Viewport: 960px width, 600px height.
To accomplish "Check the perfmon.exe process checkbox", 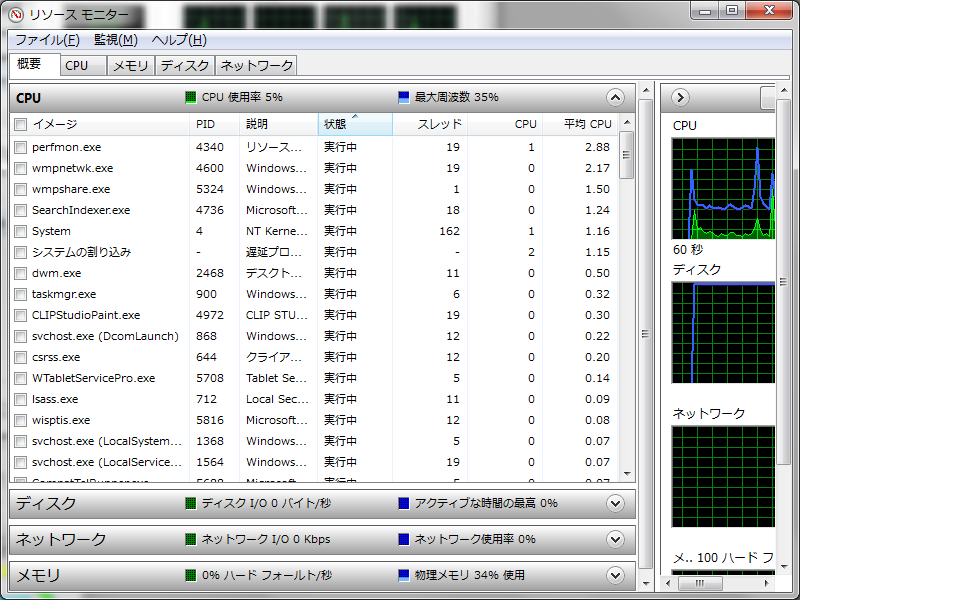I will (x=21, y=148).
